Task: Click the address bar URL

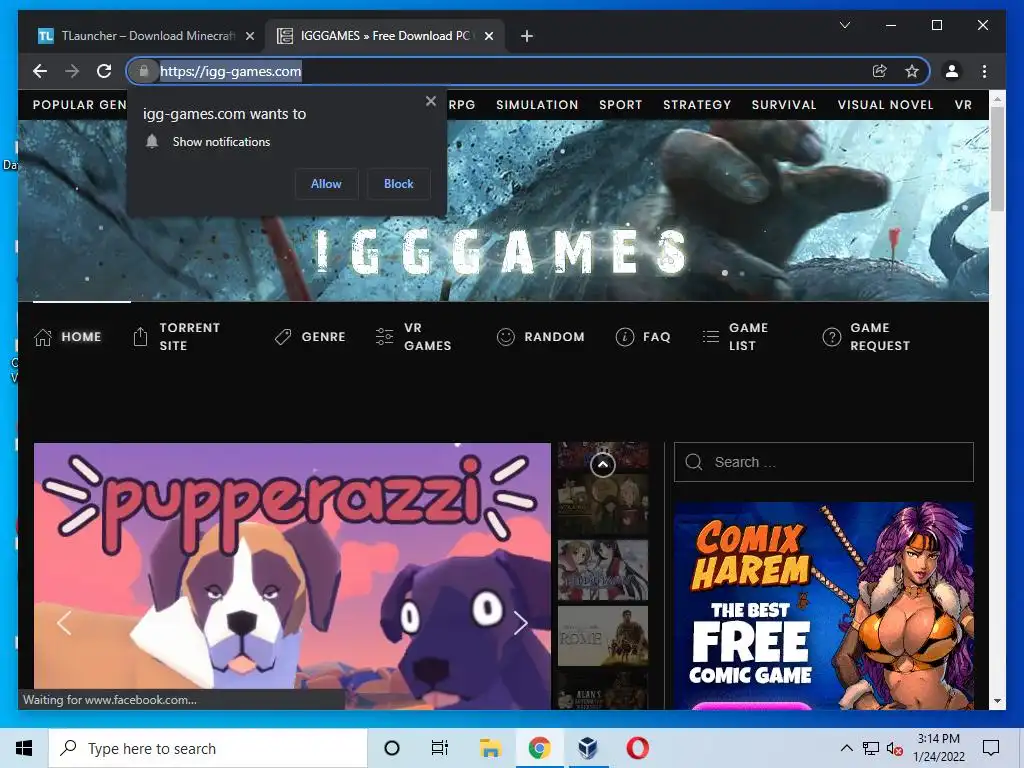Action: (231, 71)
